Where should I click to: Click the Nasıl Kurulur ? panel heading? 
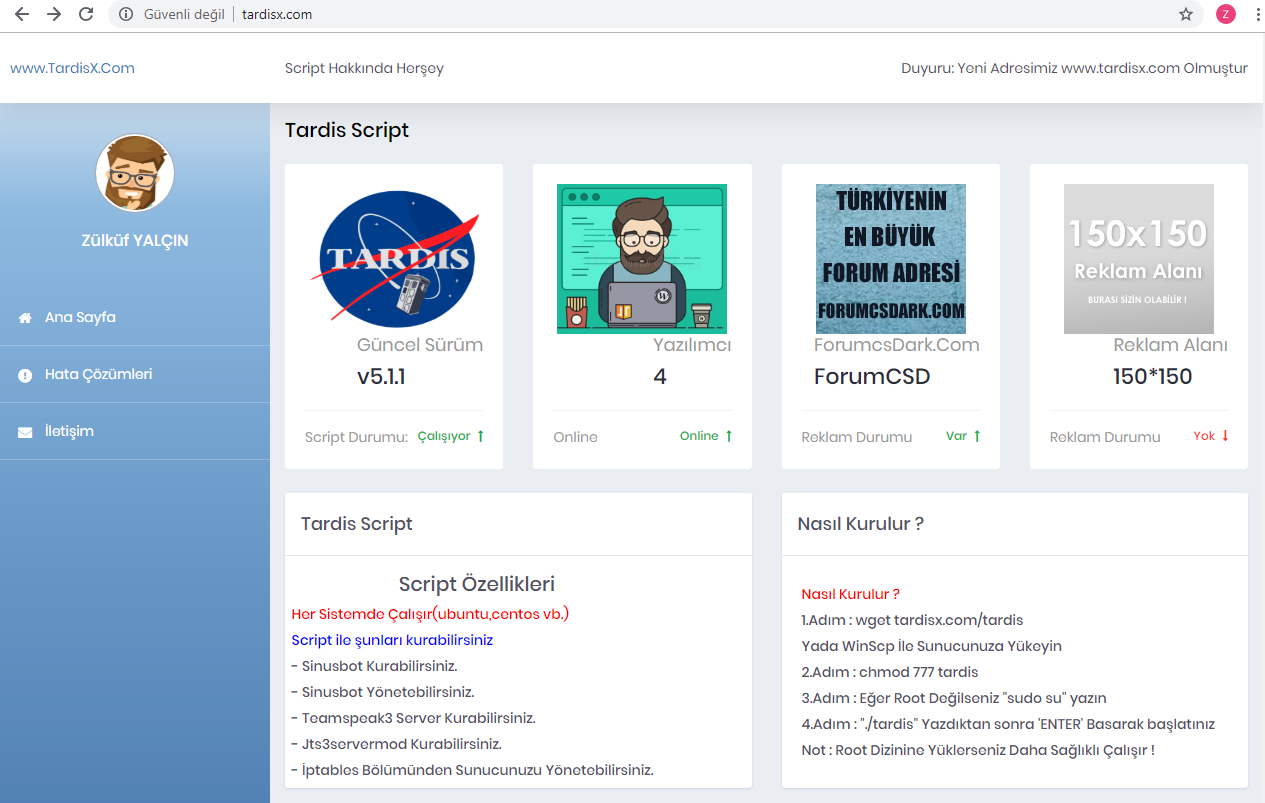860,524
